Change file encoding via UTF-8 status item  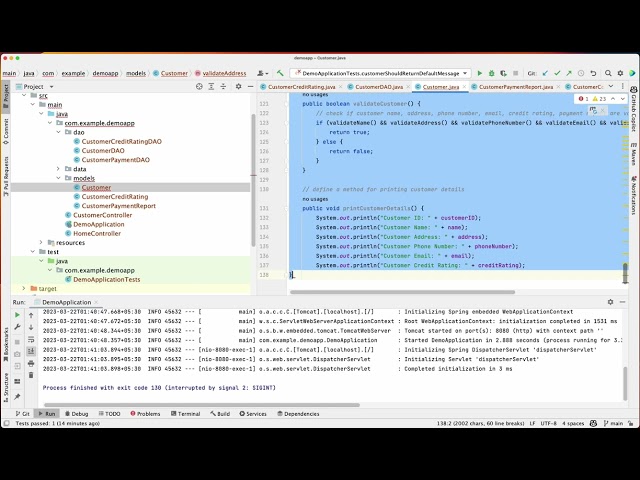(548, 423)
